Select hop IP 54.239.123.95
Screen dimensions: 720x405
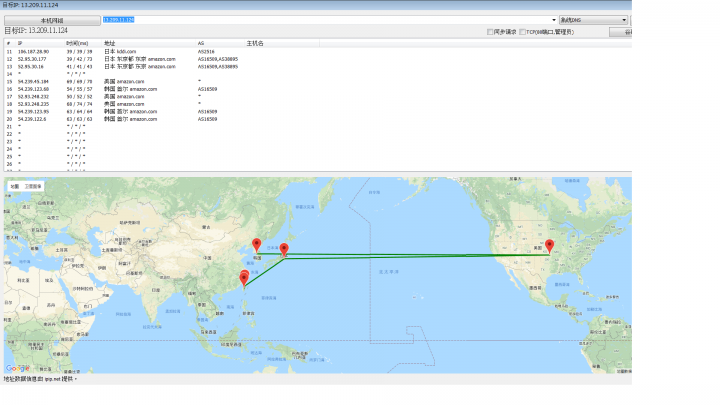tap(33, 112)
